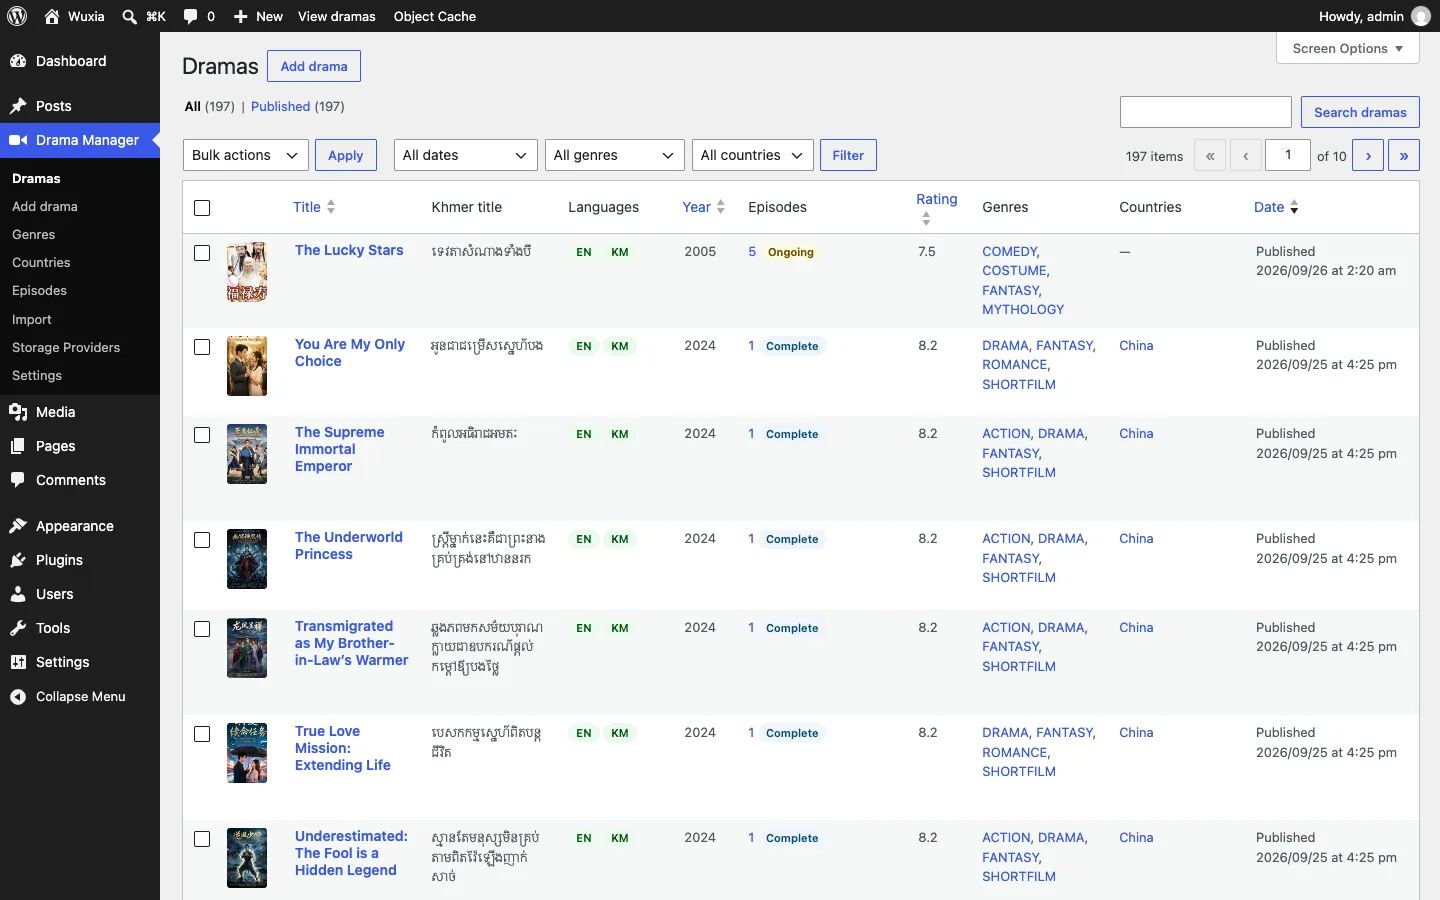This screenshot has height=900, width=1440.
Task: Expand the All genres filter dropdown
Action: (x=615, y=155)
